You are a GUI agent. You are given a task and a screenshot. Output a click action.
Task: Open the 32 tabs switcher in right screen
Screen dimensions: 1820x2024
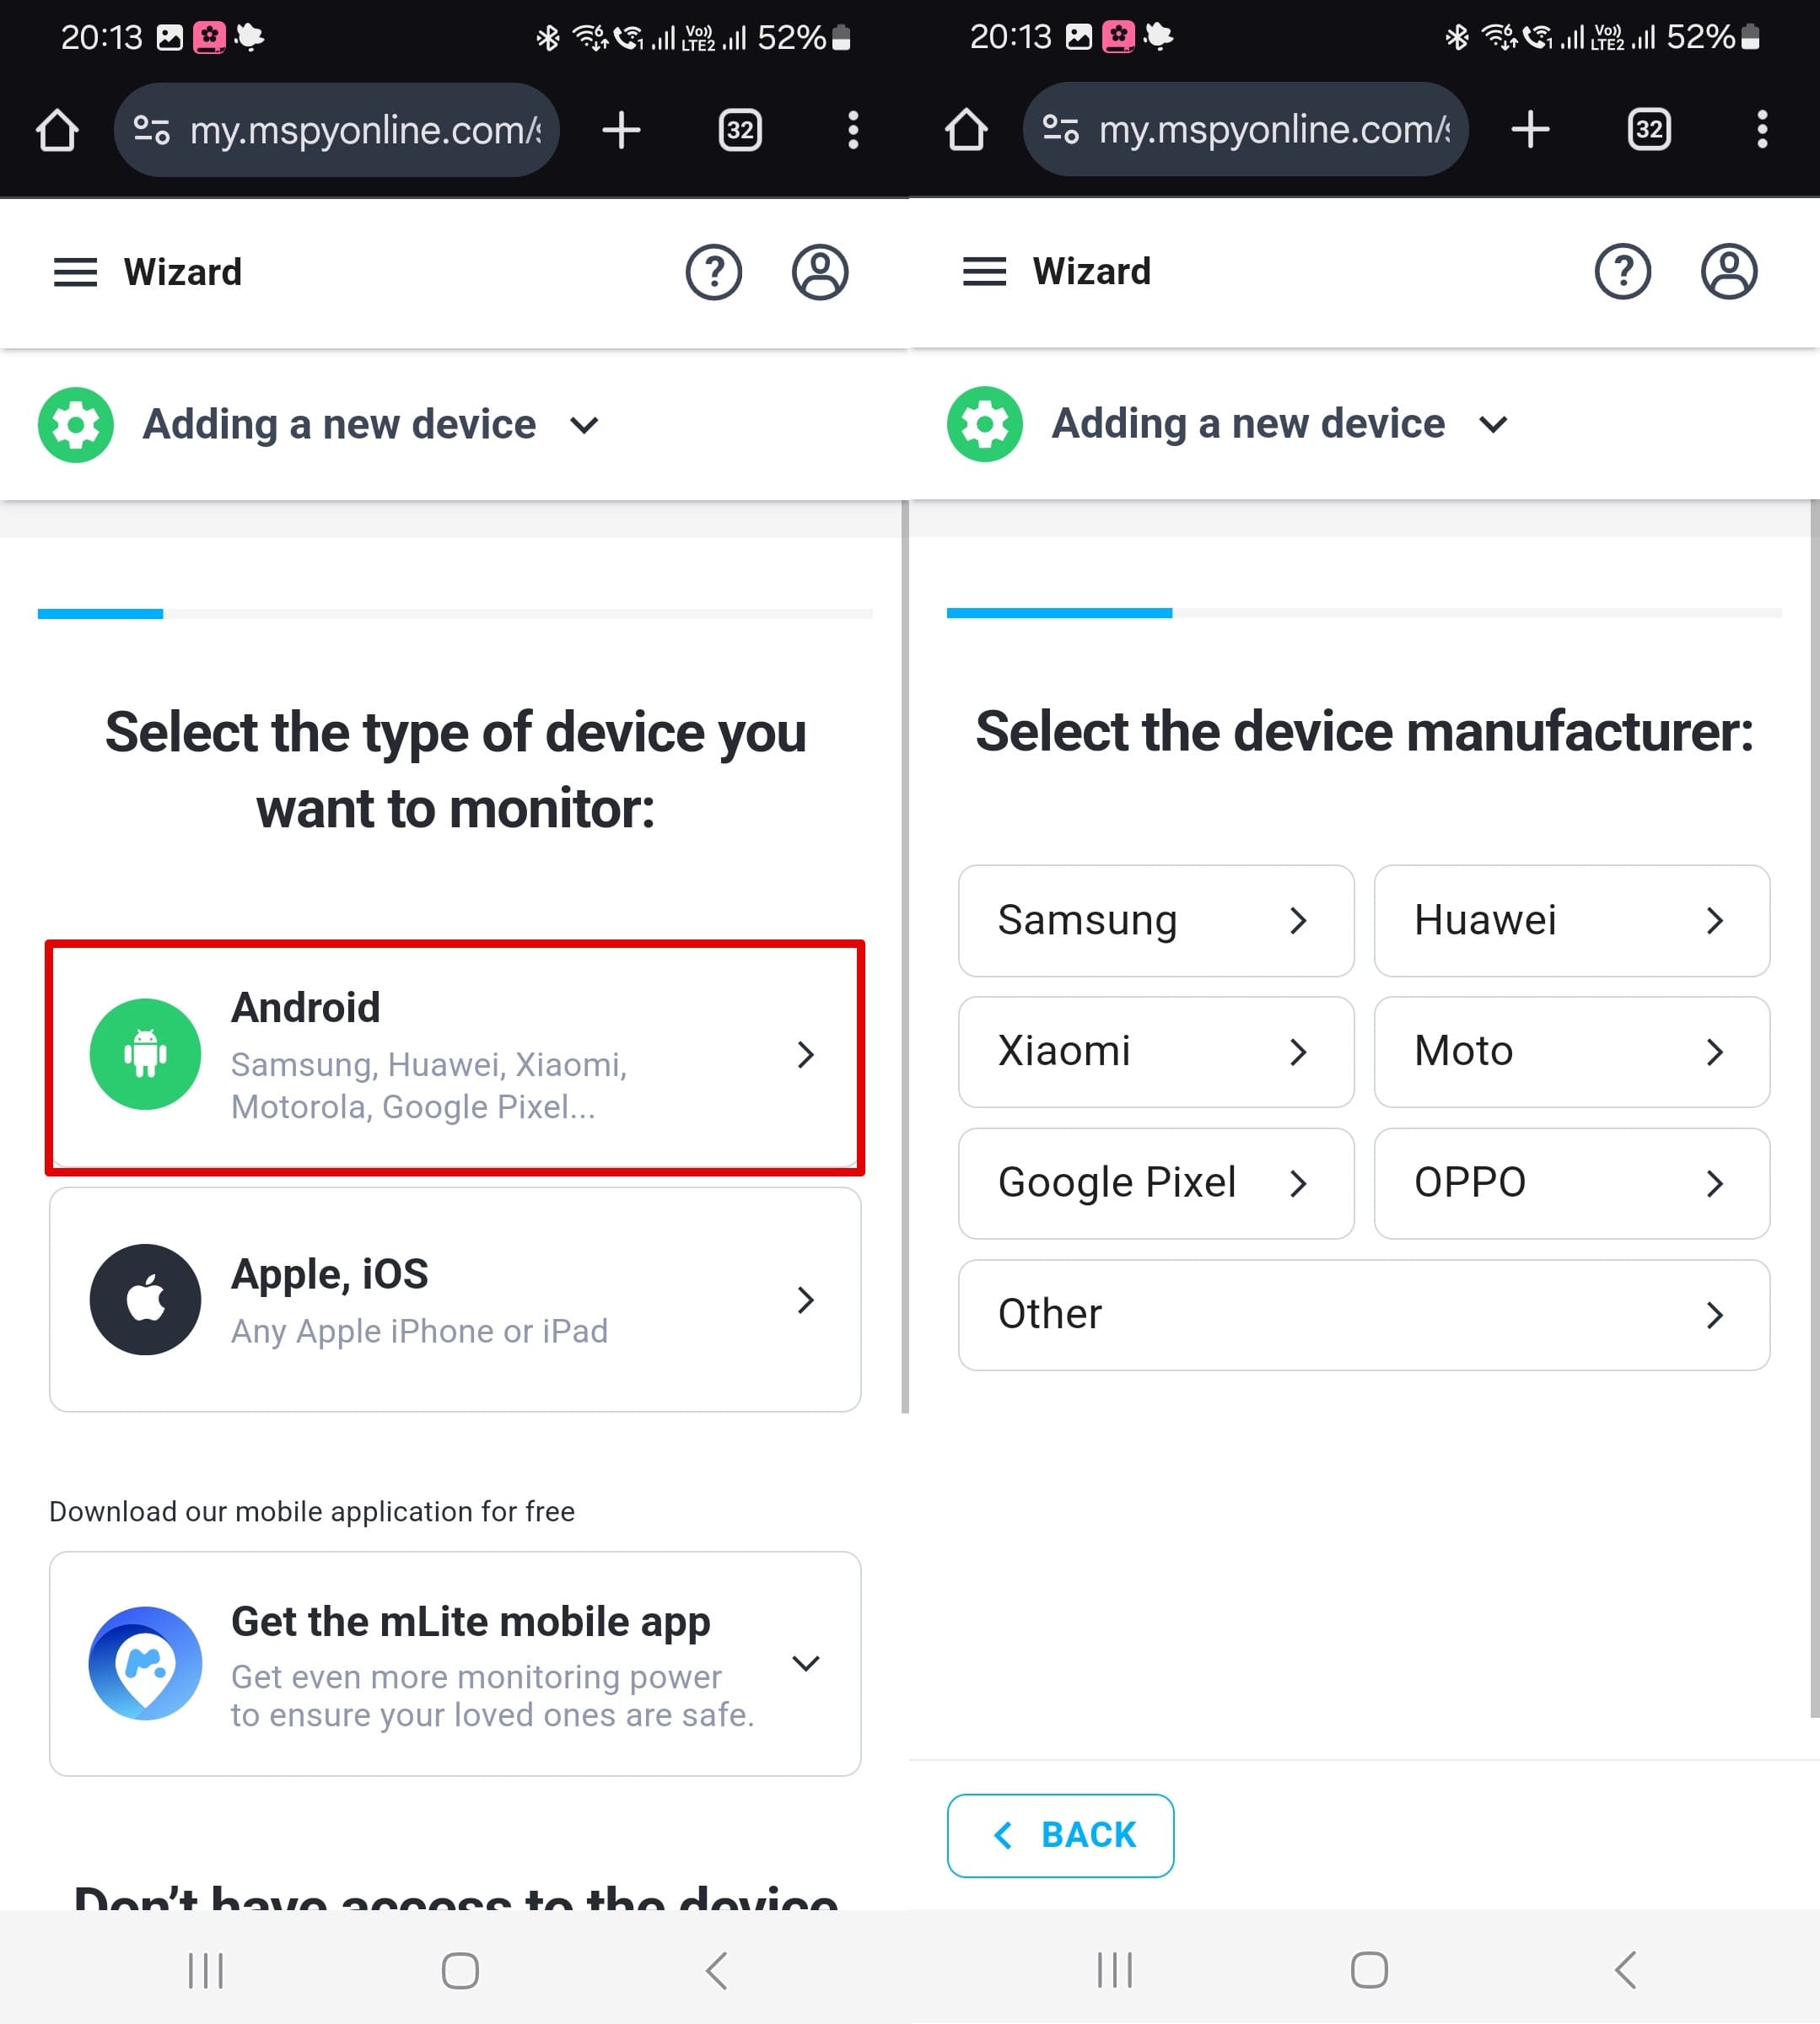(1649, 129)
